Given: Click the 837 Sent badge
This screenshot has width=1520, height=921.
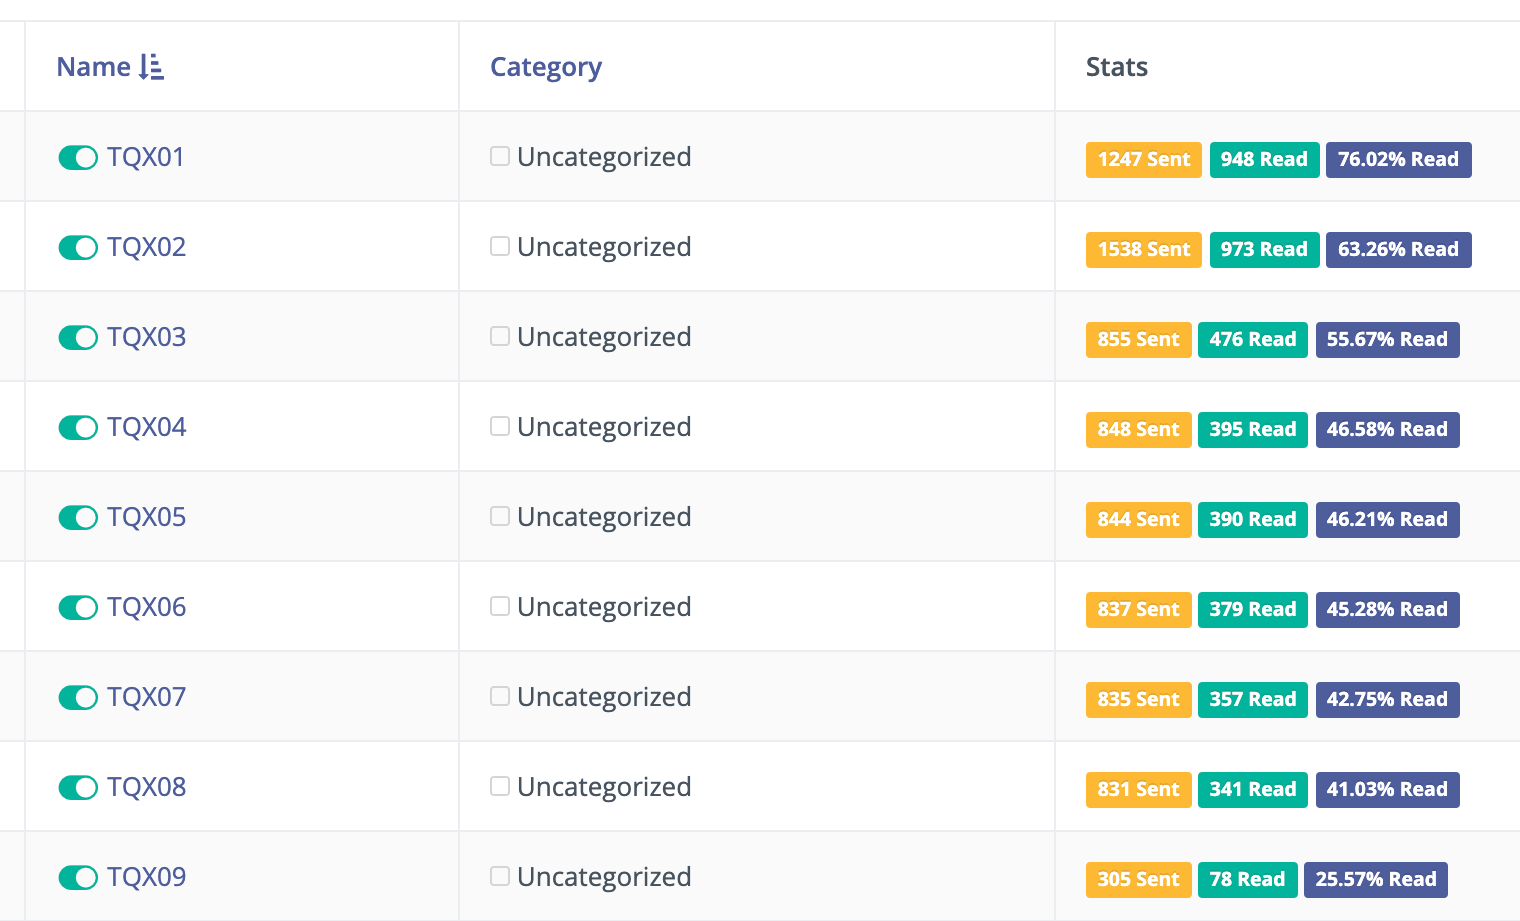Looking at the screenshot, I should 1138,610.
